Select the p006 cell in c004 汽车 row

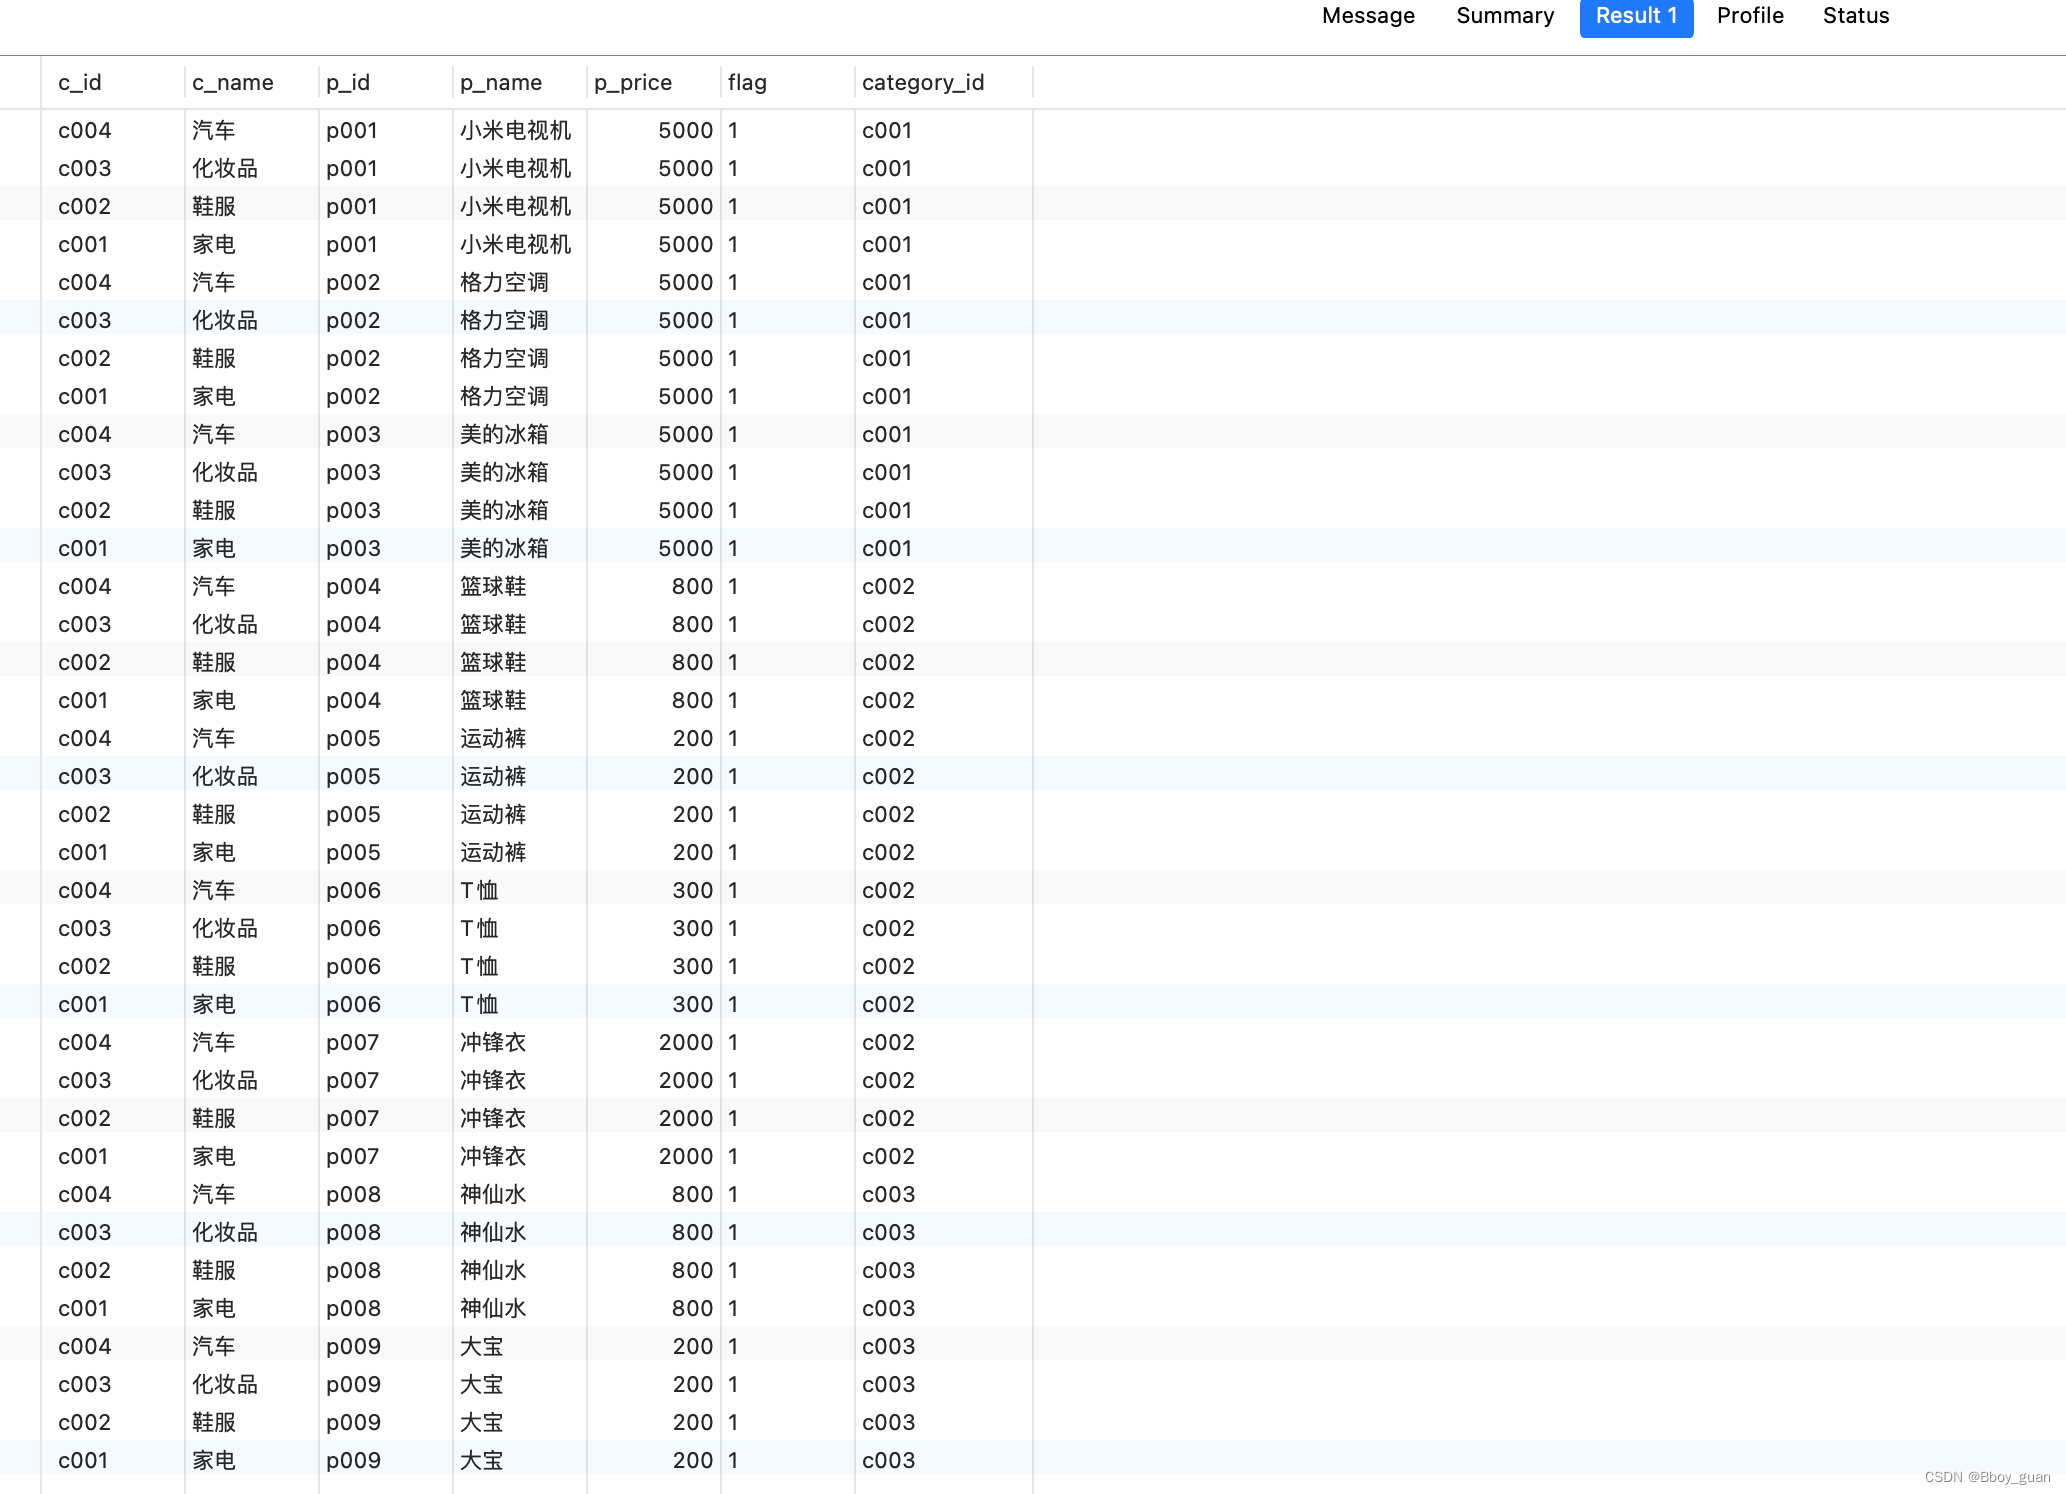[353, 891]
